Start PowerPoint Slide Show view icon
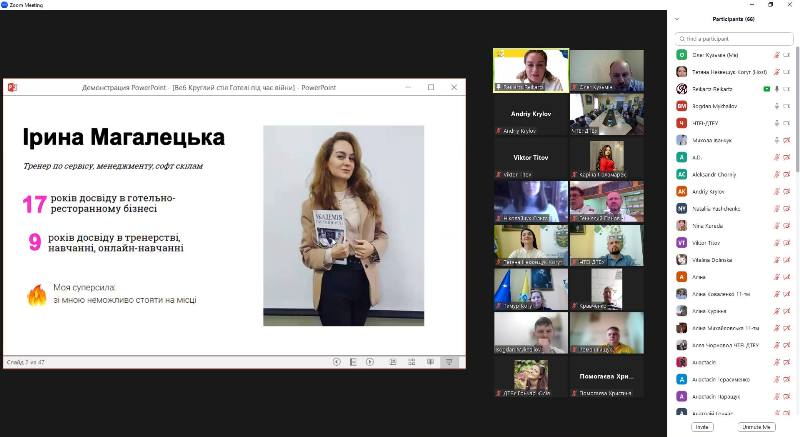This screenshot has width=800, height=437. [449, 362]
